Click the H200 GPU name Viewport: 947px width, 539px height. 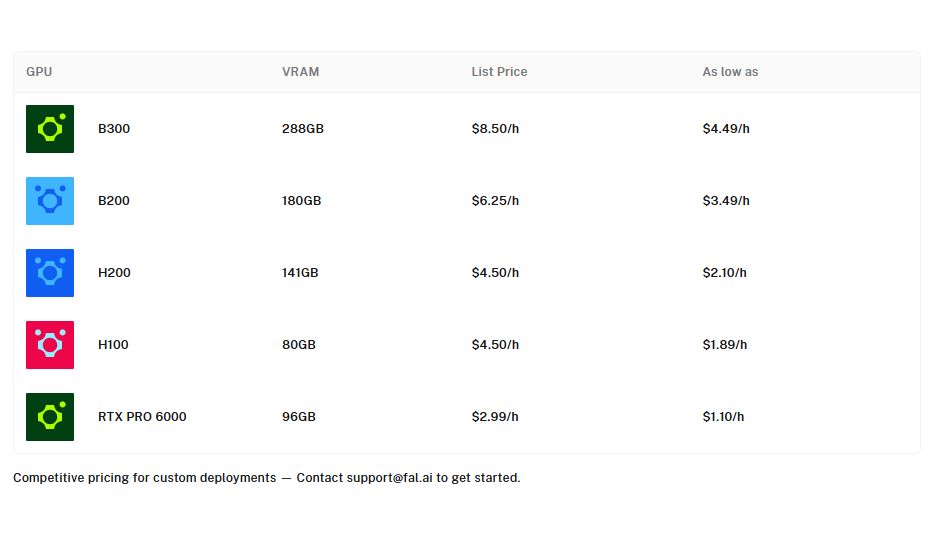114,273
